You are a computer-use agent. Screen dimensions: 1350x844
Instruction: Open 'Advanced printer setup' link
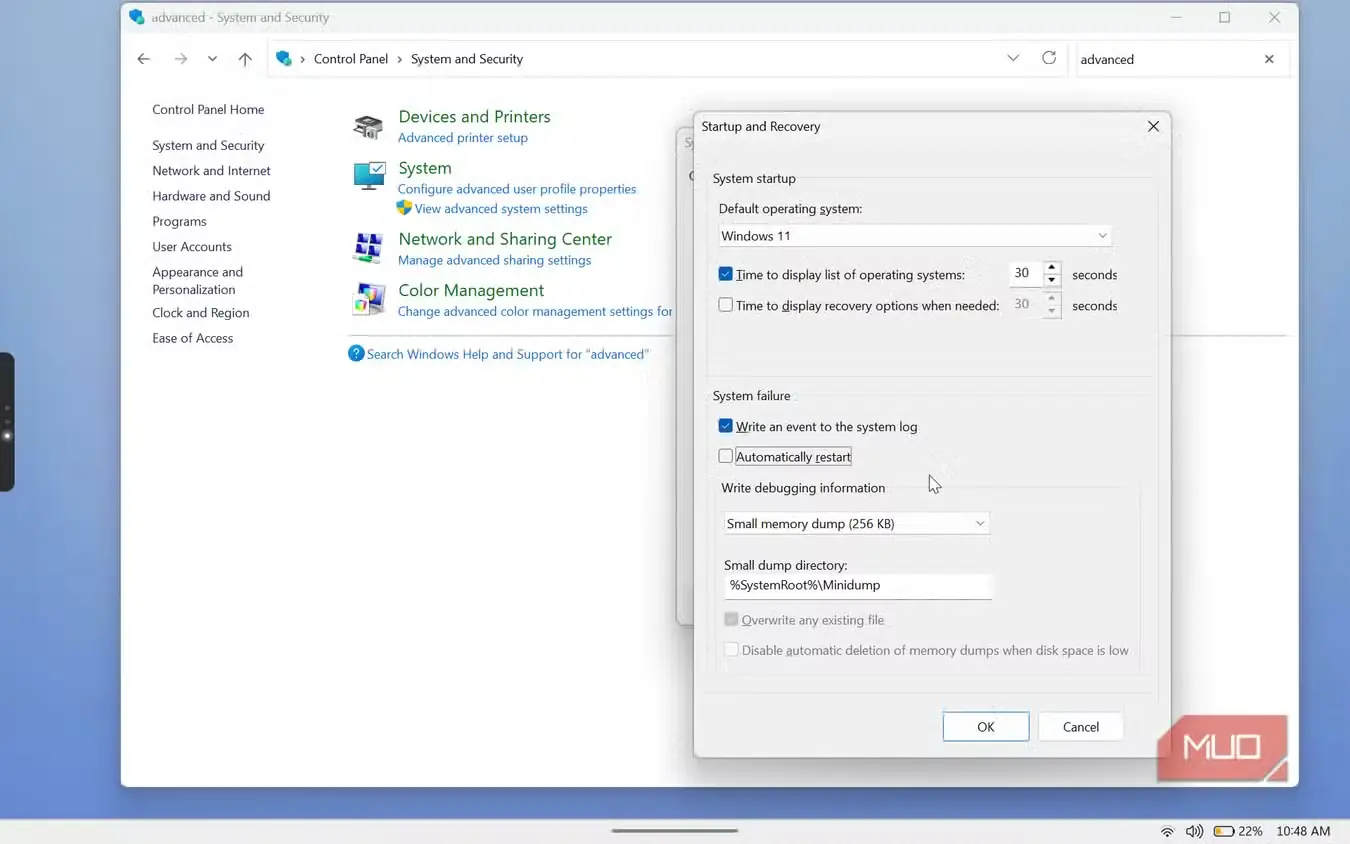(x=463, y=138)
